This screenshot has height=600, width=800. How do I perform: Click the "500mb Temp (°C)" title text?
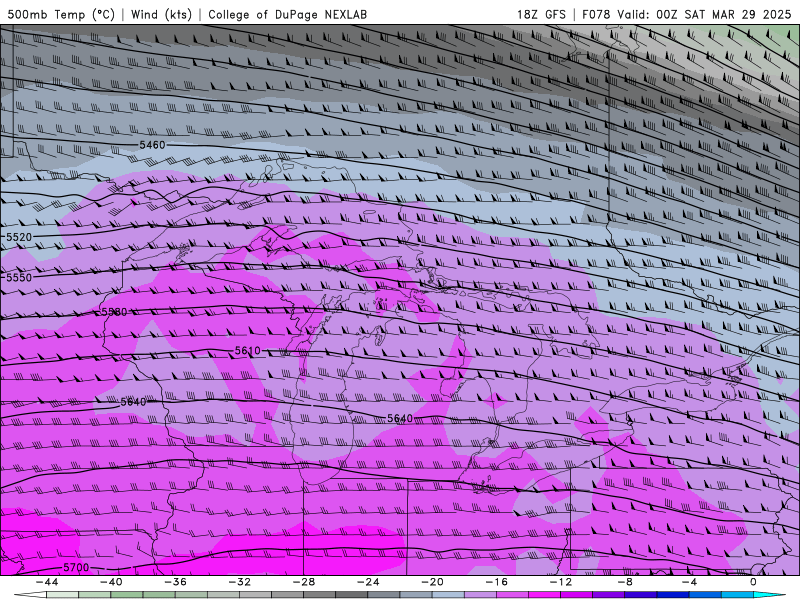coord(61,14)
